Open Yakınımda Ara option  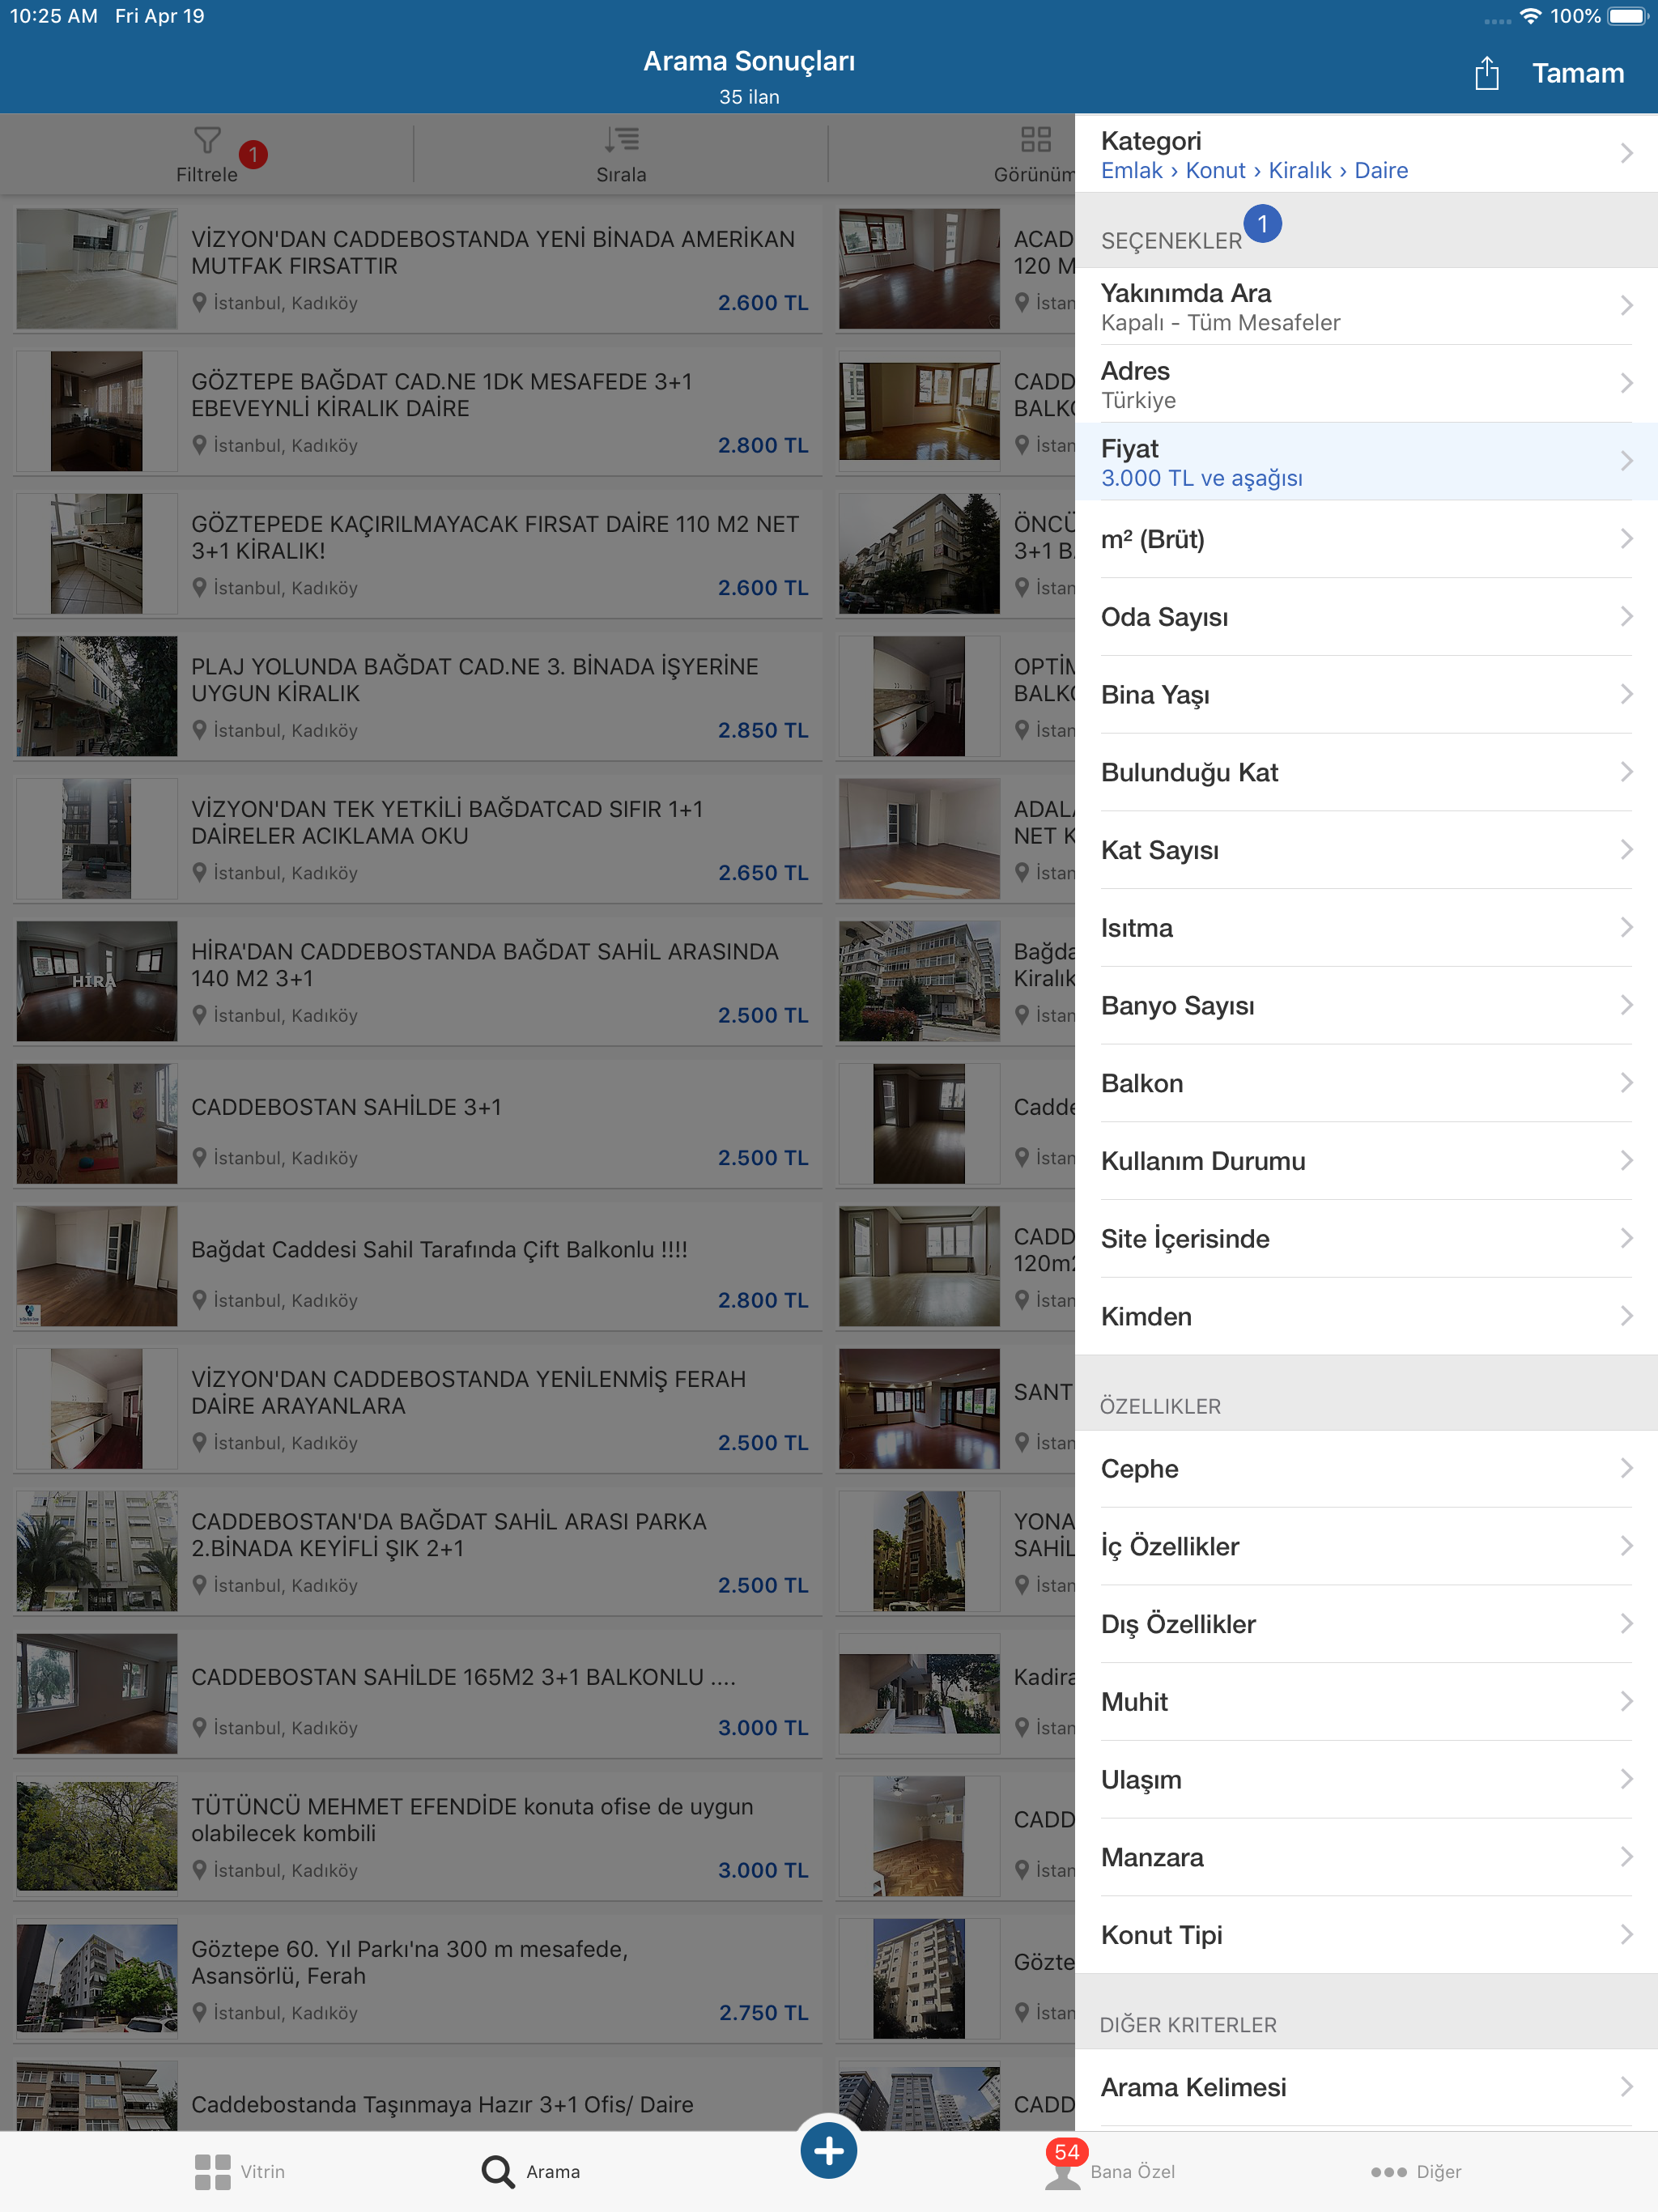(x=1366, y=306)
